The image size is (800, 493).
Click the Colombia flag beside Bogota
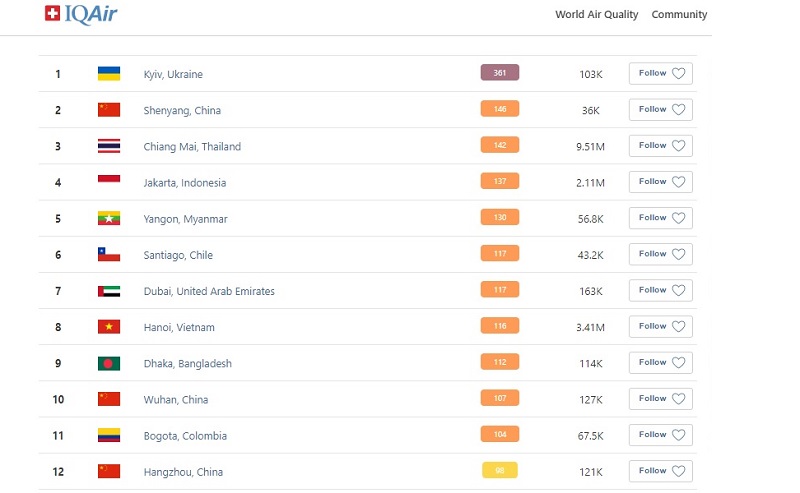pos(109,435)
